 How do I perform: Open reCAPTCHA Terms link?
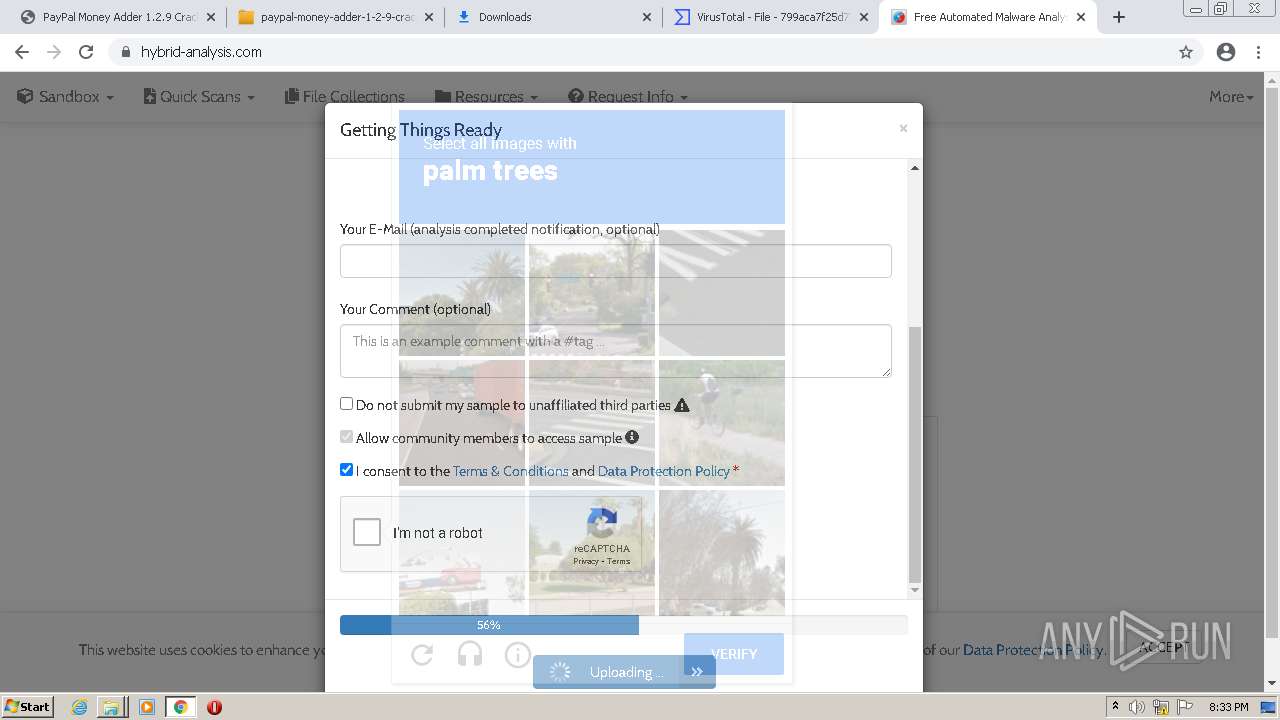pos(619,561)
